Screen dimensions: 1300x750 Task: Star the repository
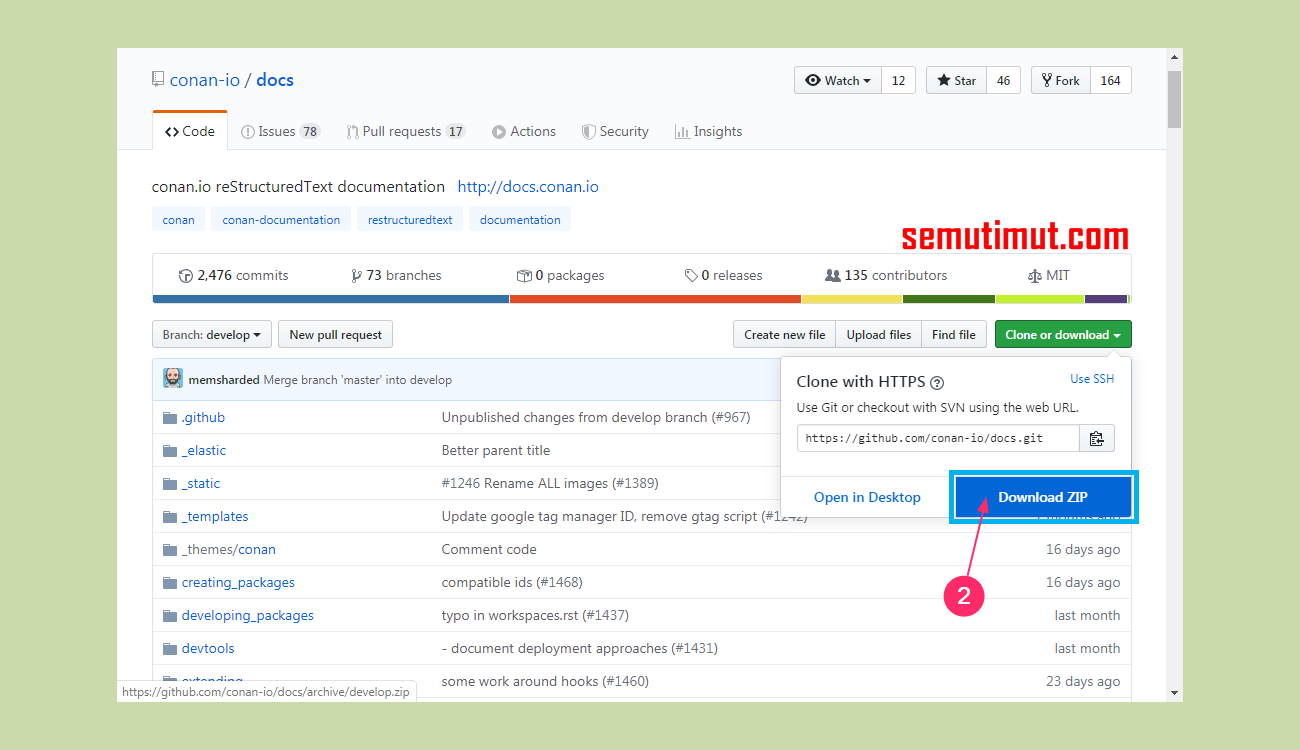tap(956, 81)
